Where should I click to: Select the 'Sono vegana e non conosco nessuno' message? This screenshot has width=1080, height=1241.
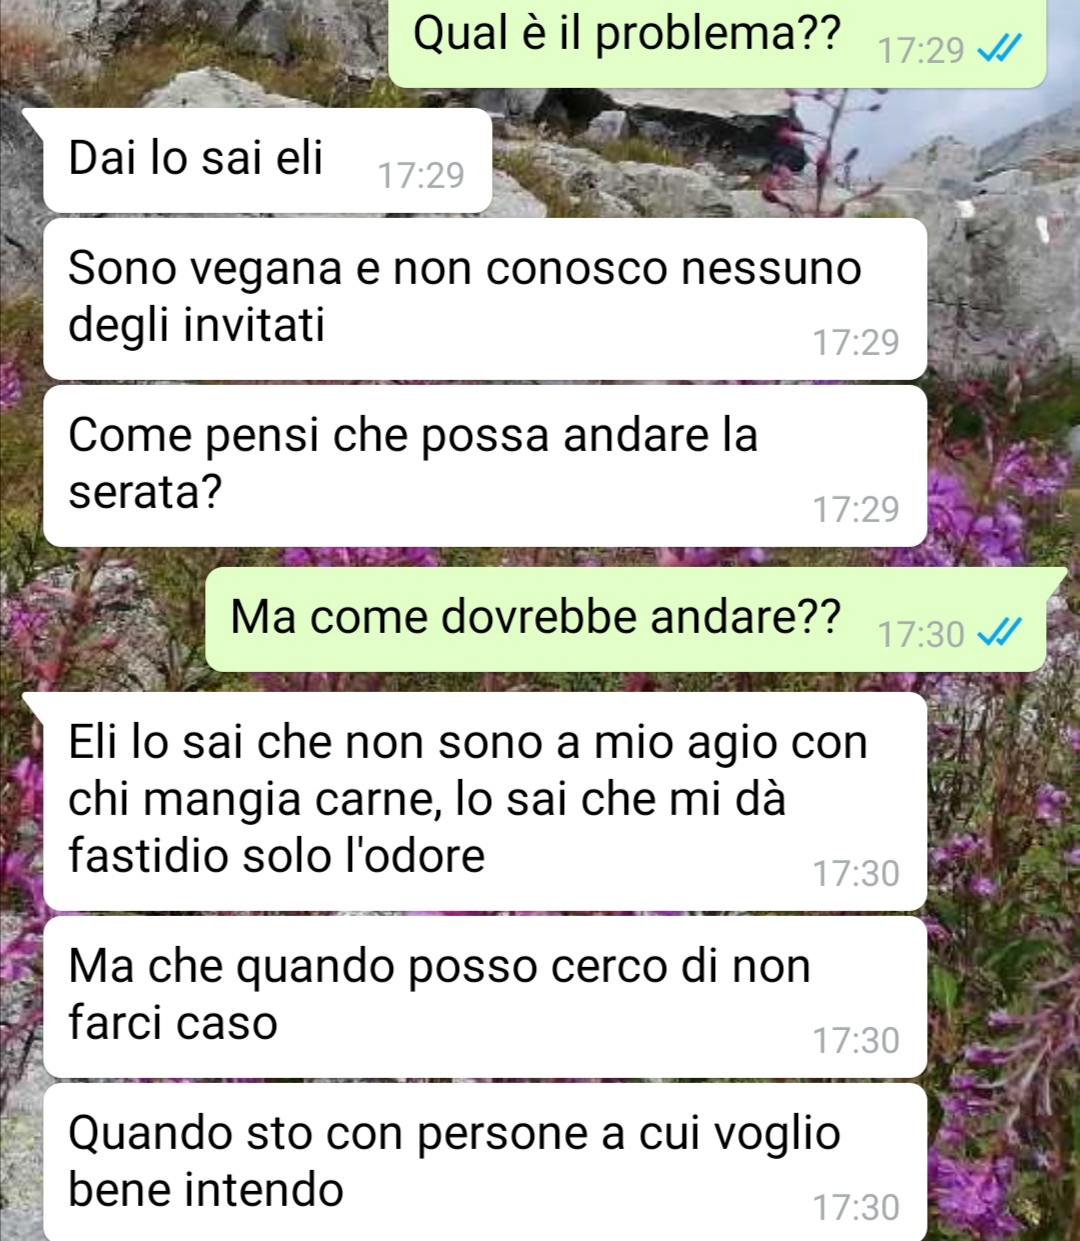tap(485, 299)
